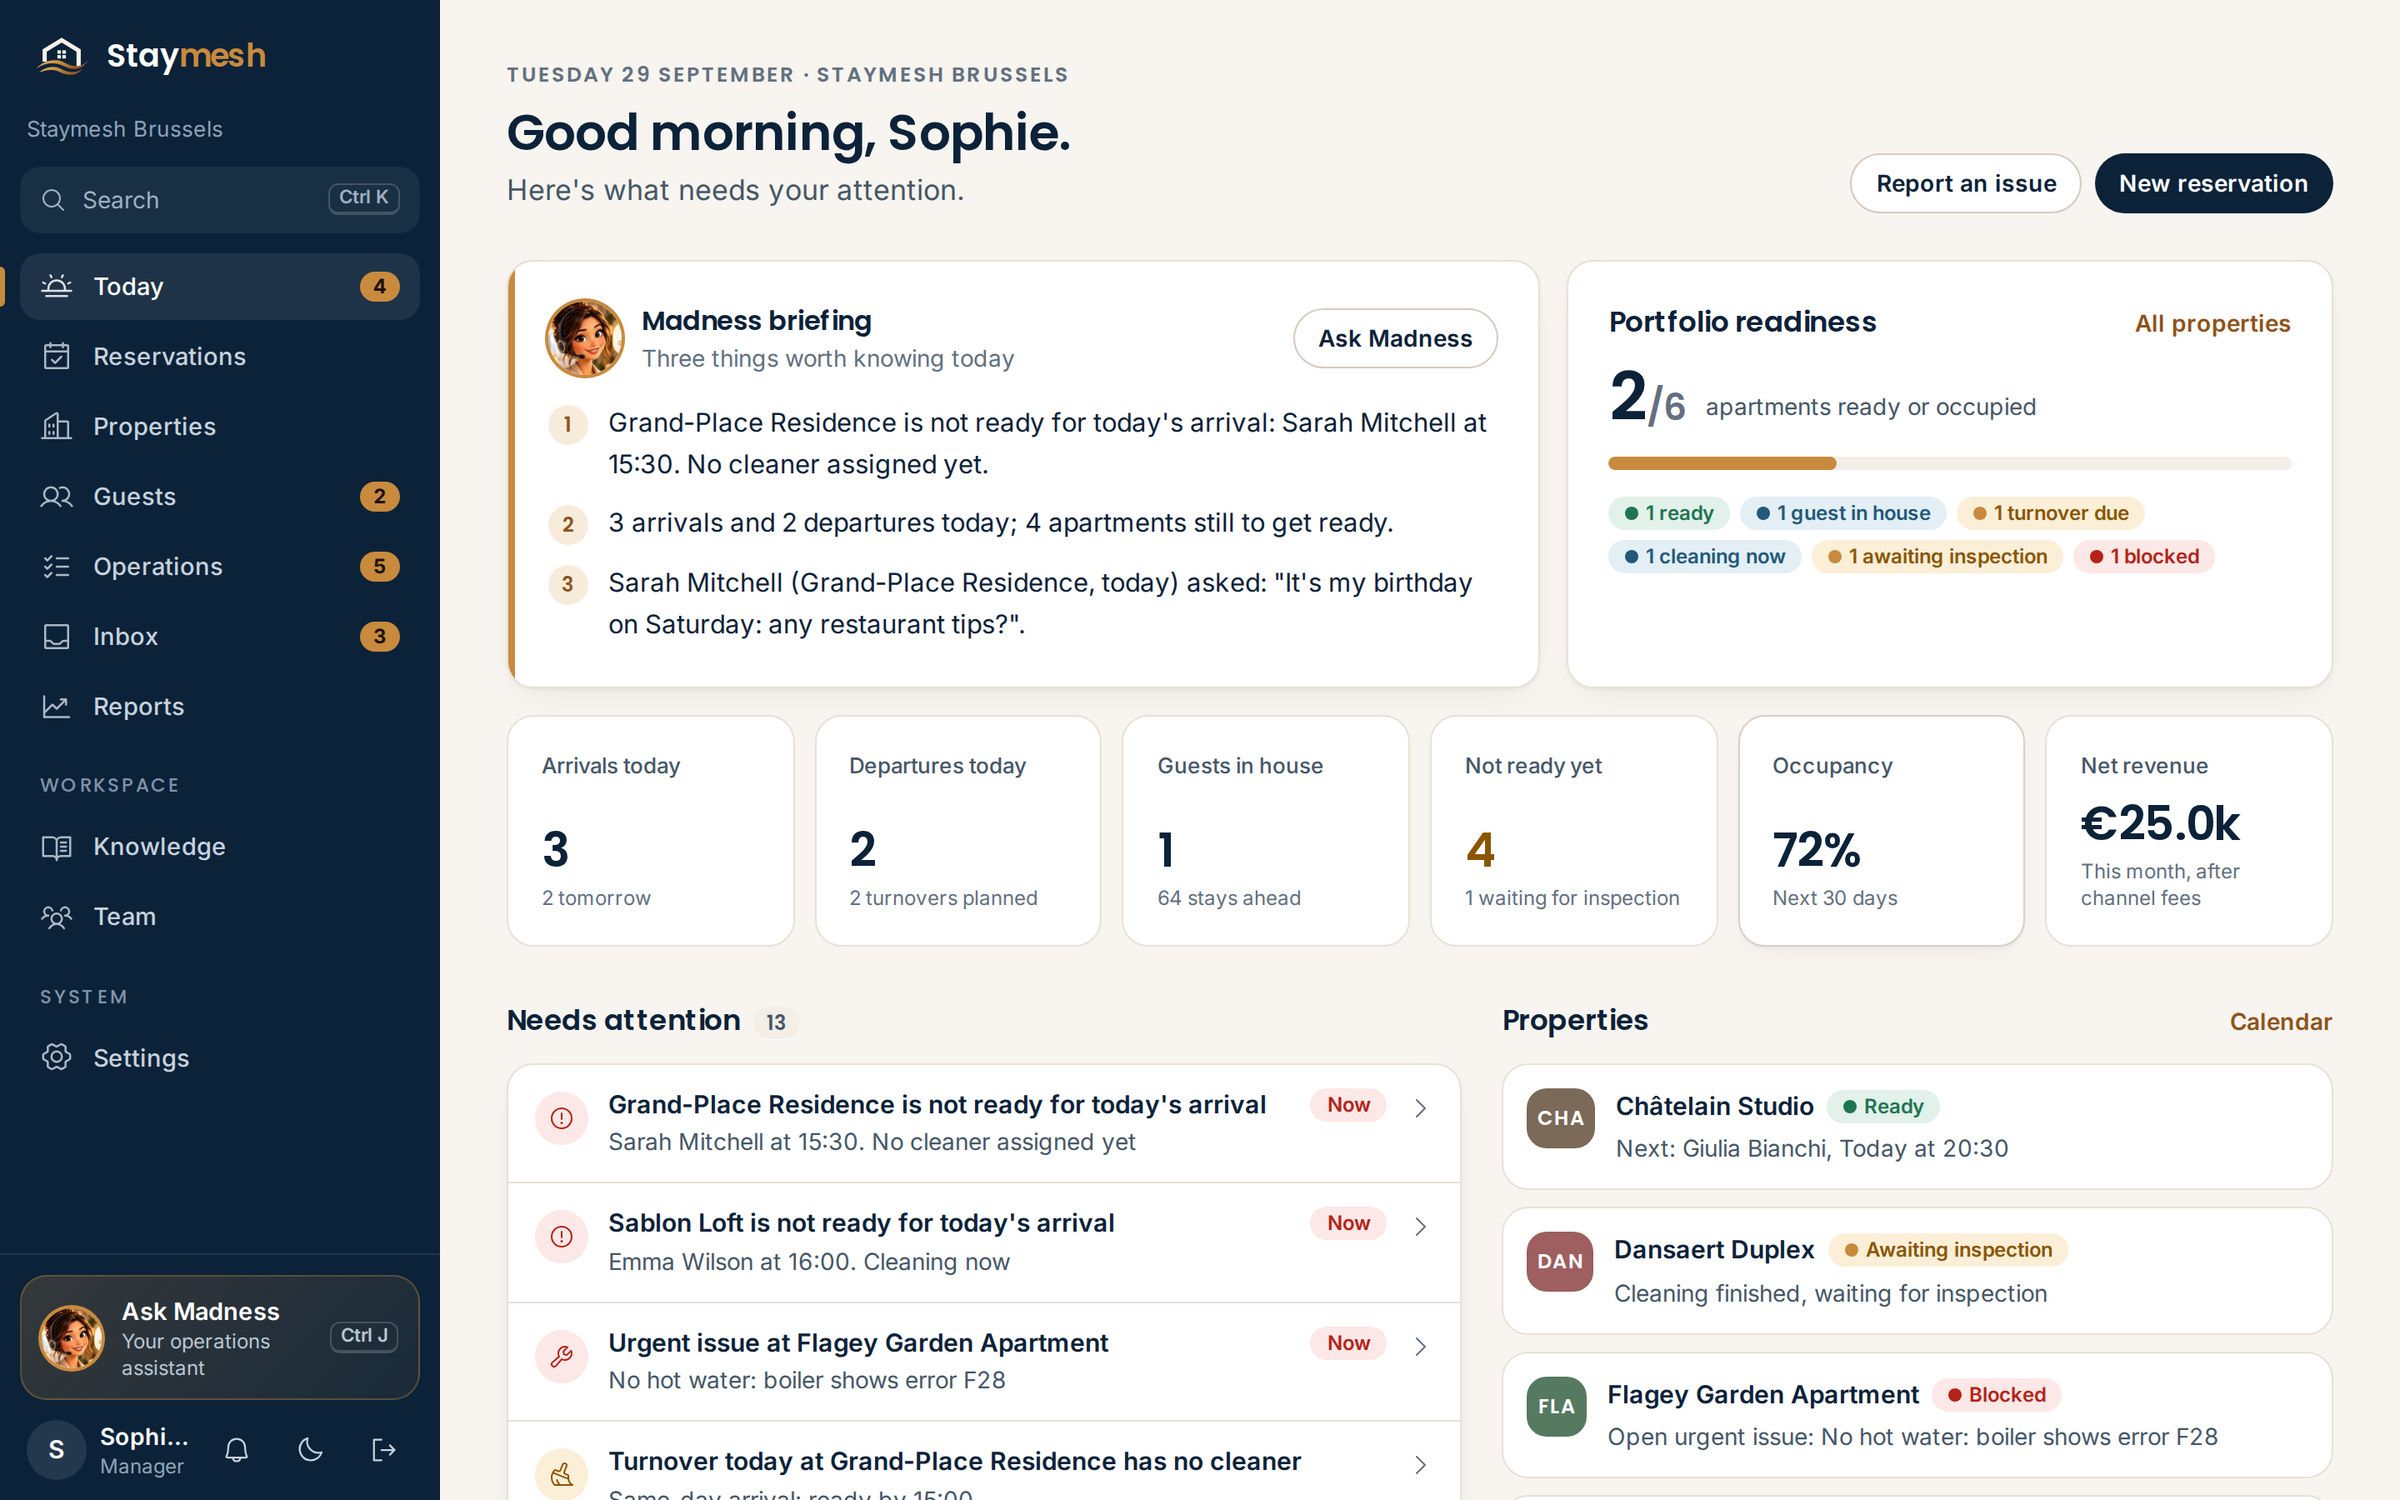Click the Operations checklist icon
The height and width of the screenshot is (1500, 2400).
(x=57, y=566)
